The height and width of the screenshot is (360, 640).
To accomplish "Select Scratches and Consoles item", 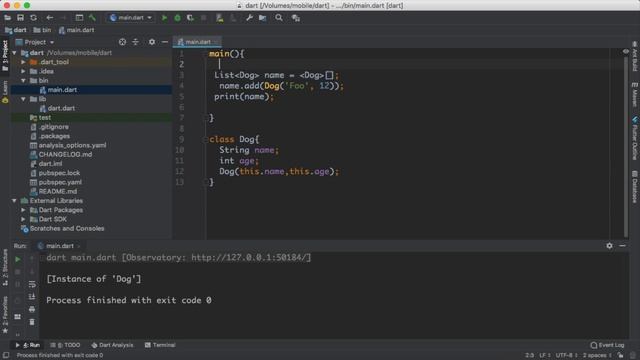I will point(67,229).
